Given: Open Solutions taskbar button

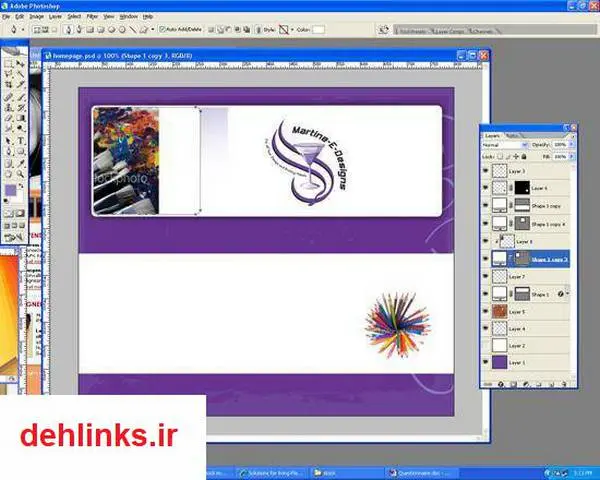Looking at the screenshot, I should tap(272, 473).
